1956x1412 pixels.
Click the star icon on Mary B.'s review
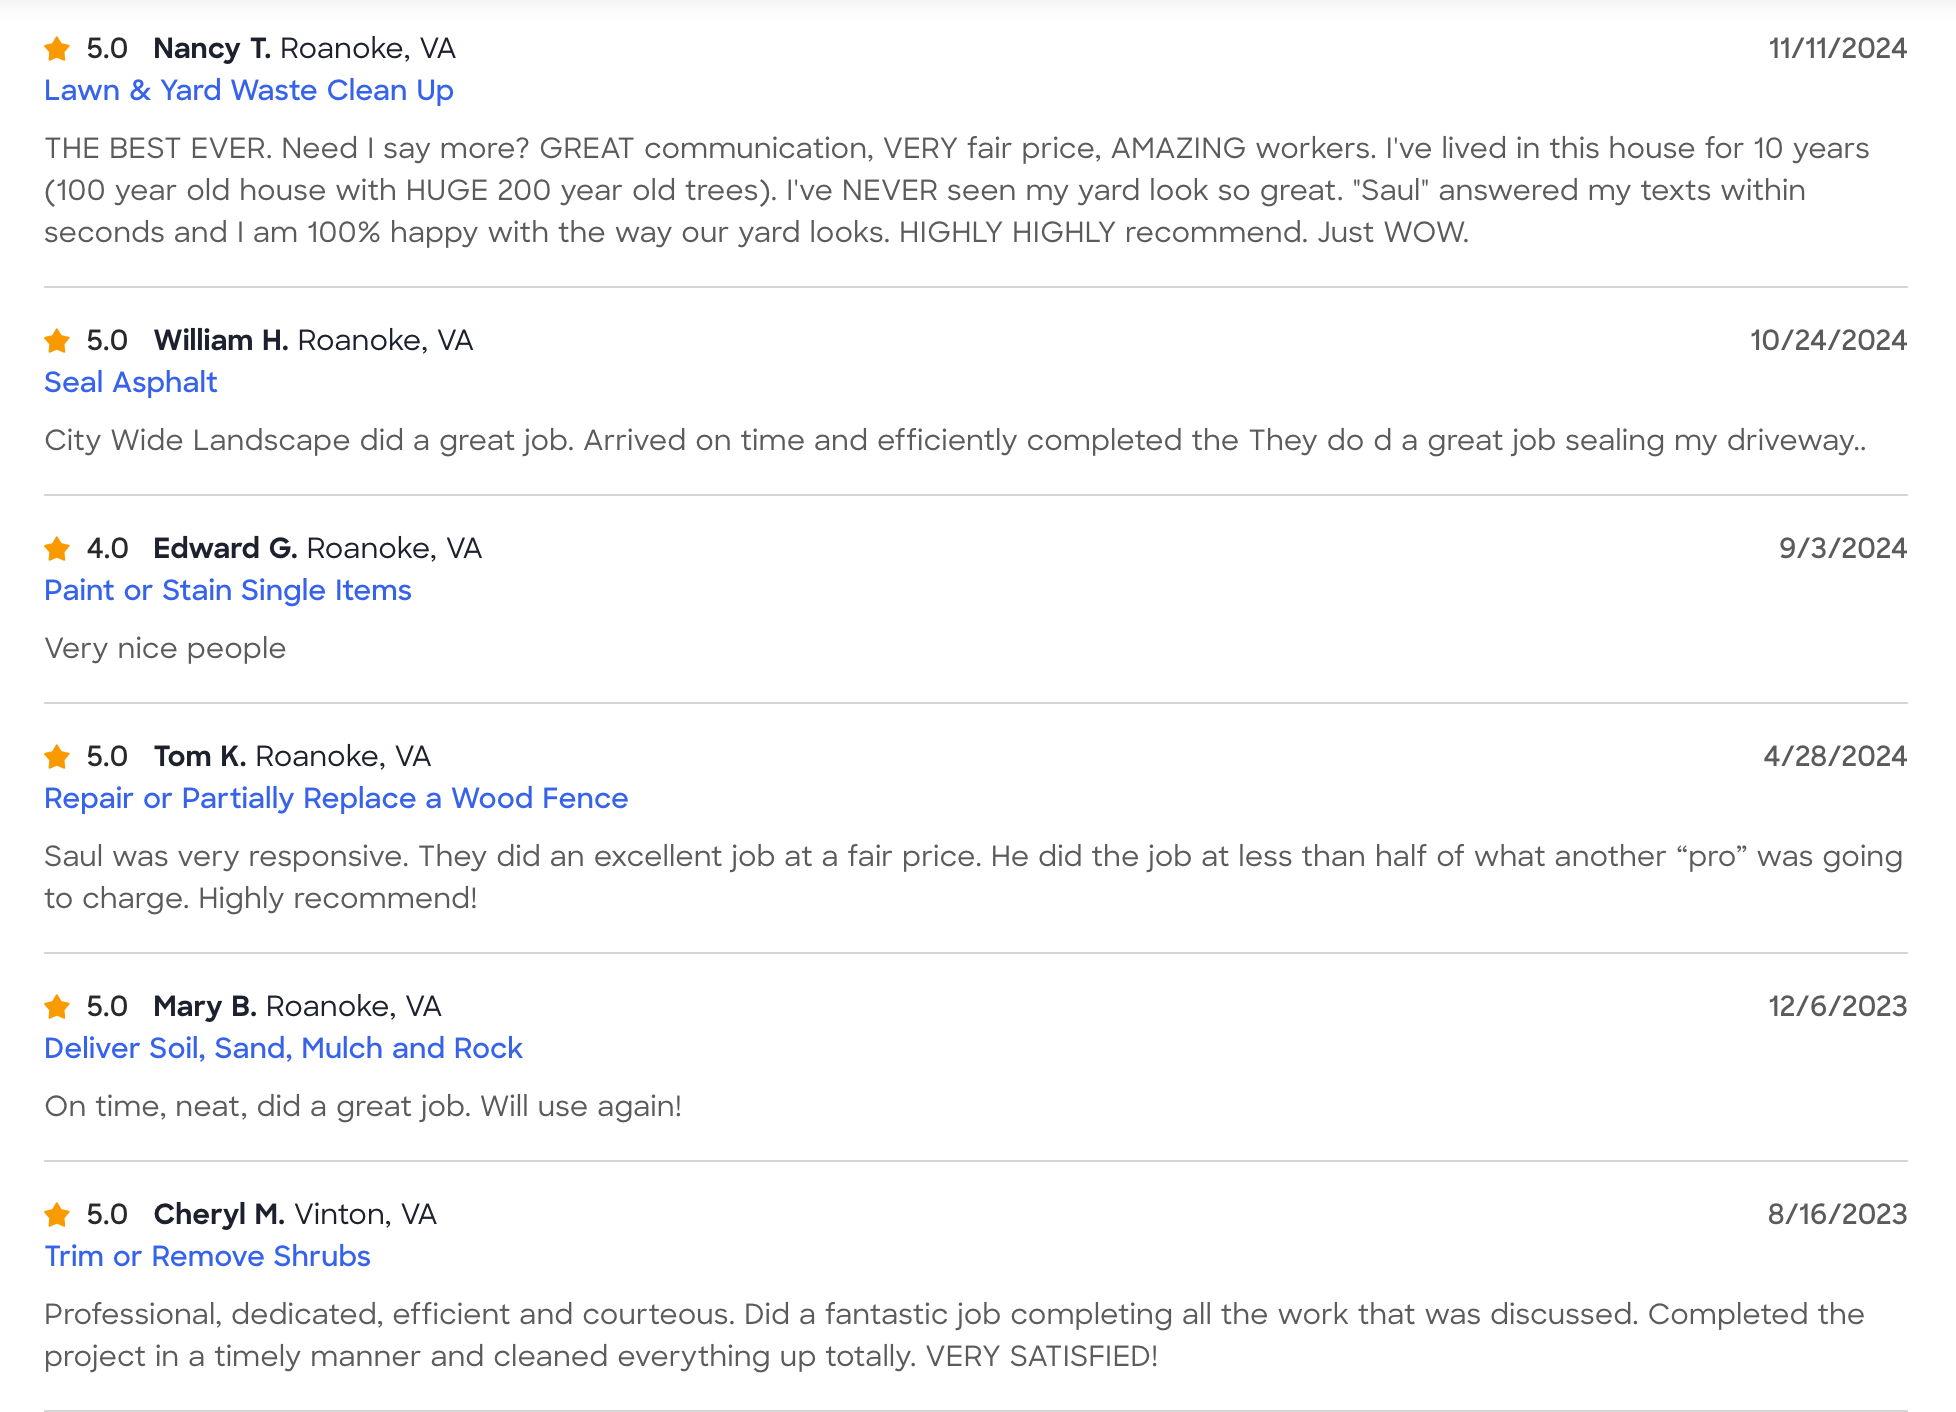57,1006
